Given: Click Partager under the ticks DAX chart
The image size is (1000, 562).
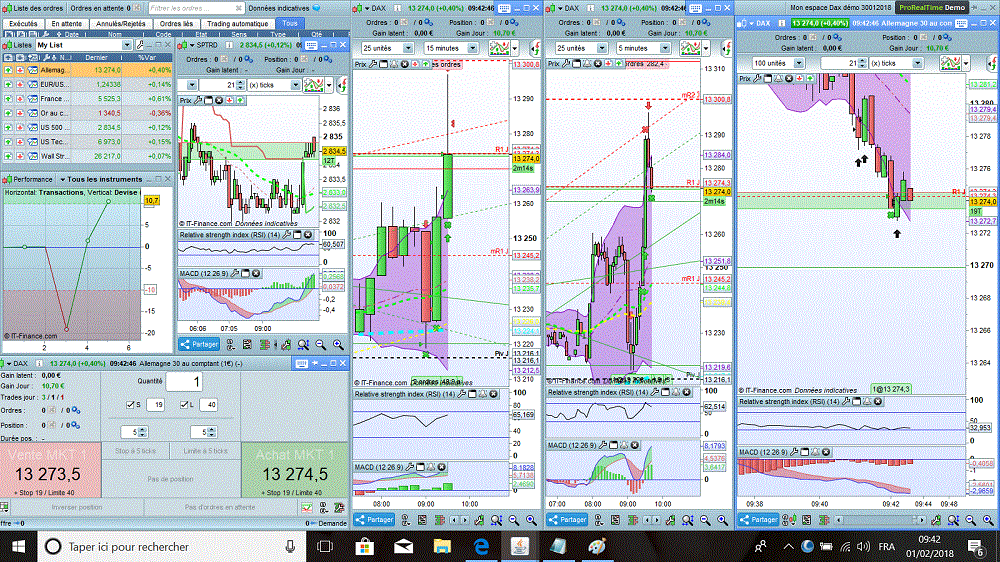Looking at the screenshot, I should click(x=759, y=520).
